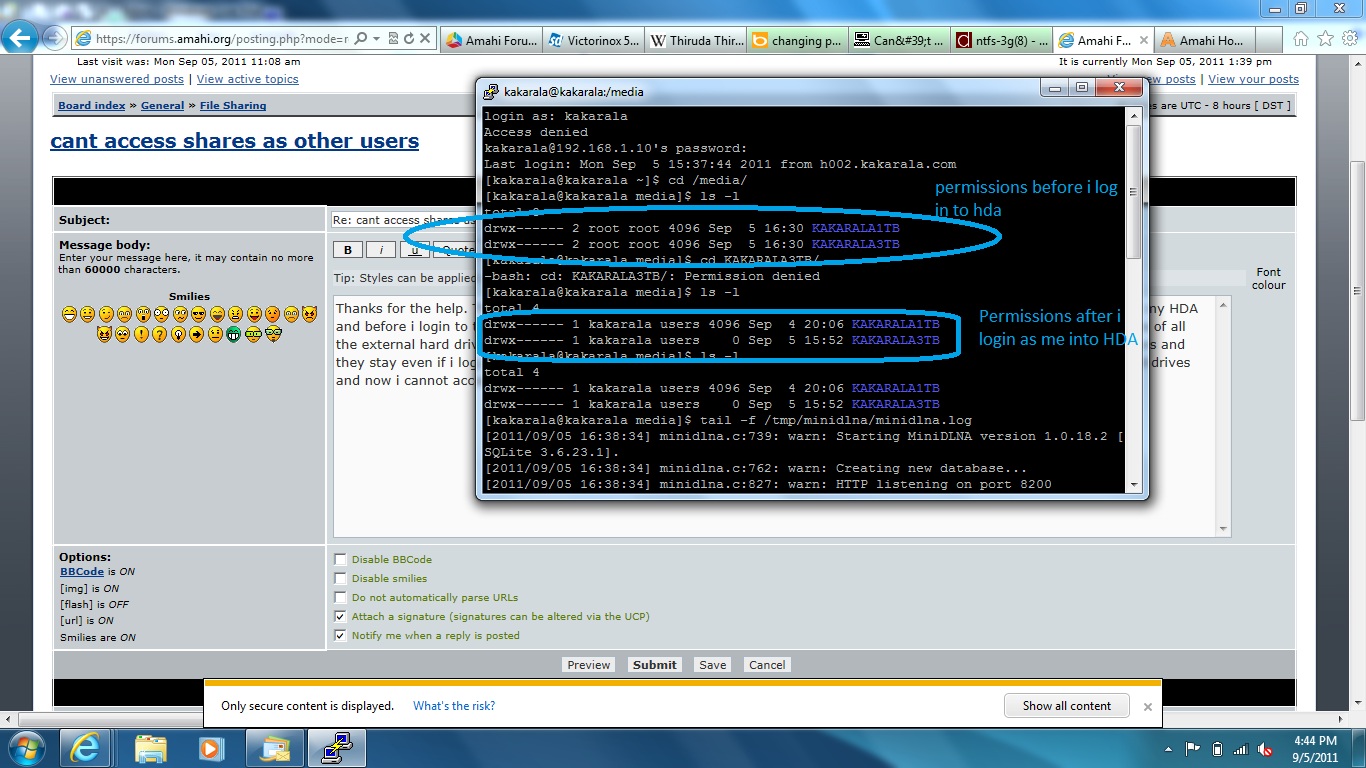This screenshot has height=768, width=1366.
Task: Open View unanswered posts link
Action: coord(117,79)
